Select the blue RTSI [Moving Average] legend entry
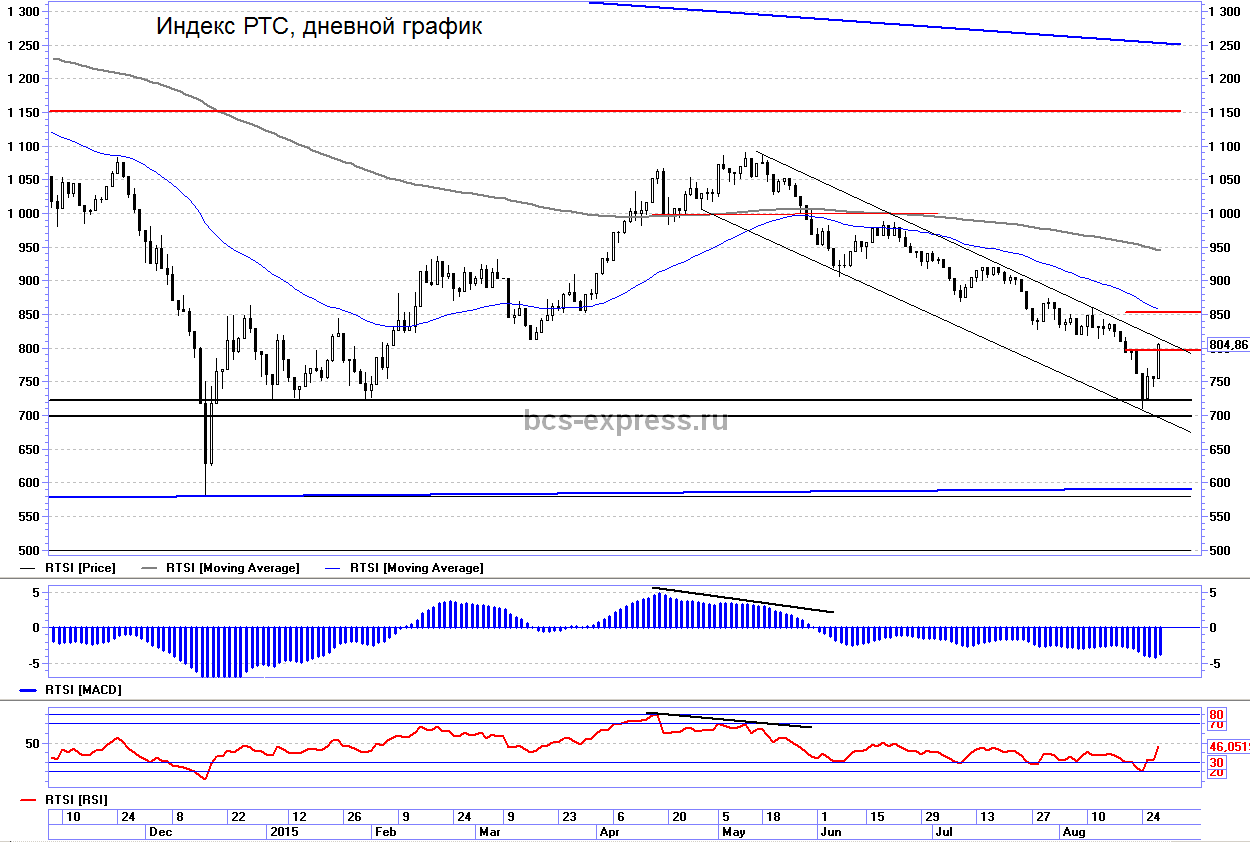 coord(416,568)
